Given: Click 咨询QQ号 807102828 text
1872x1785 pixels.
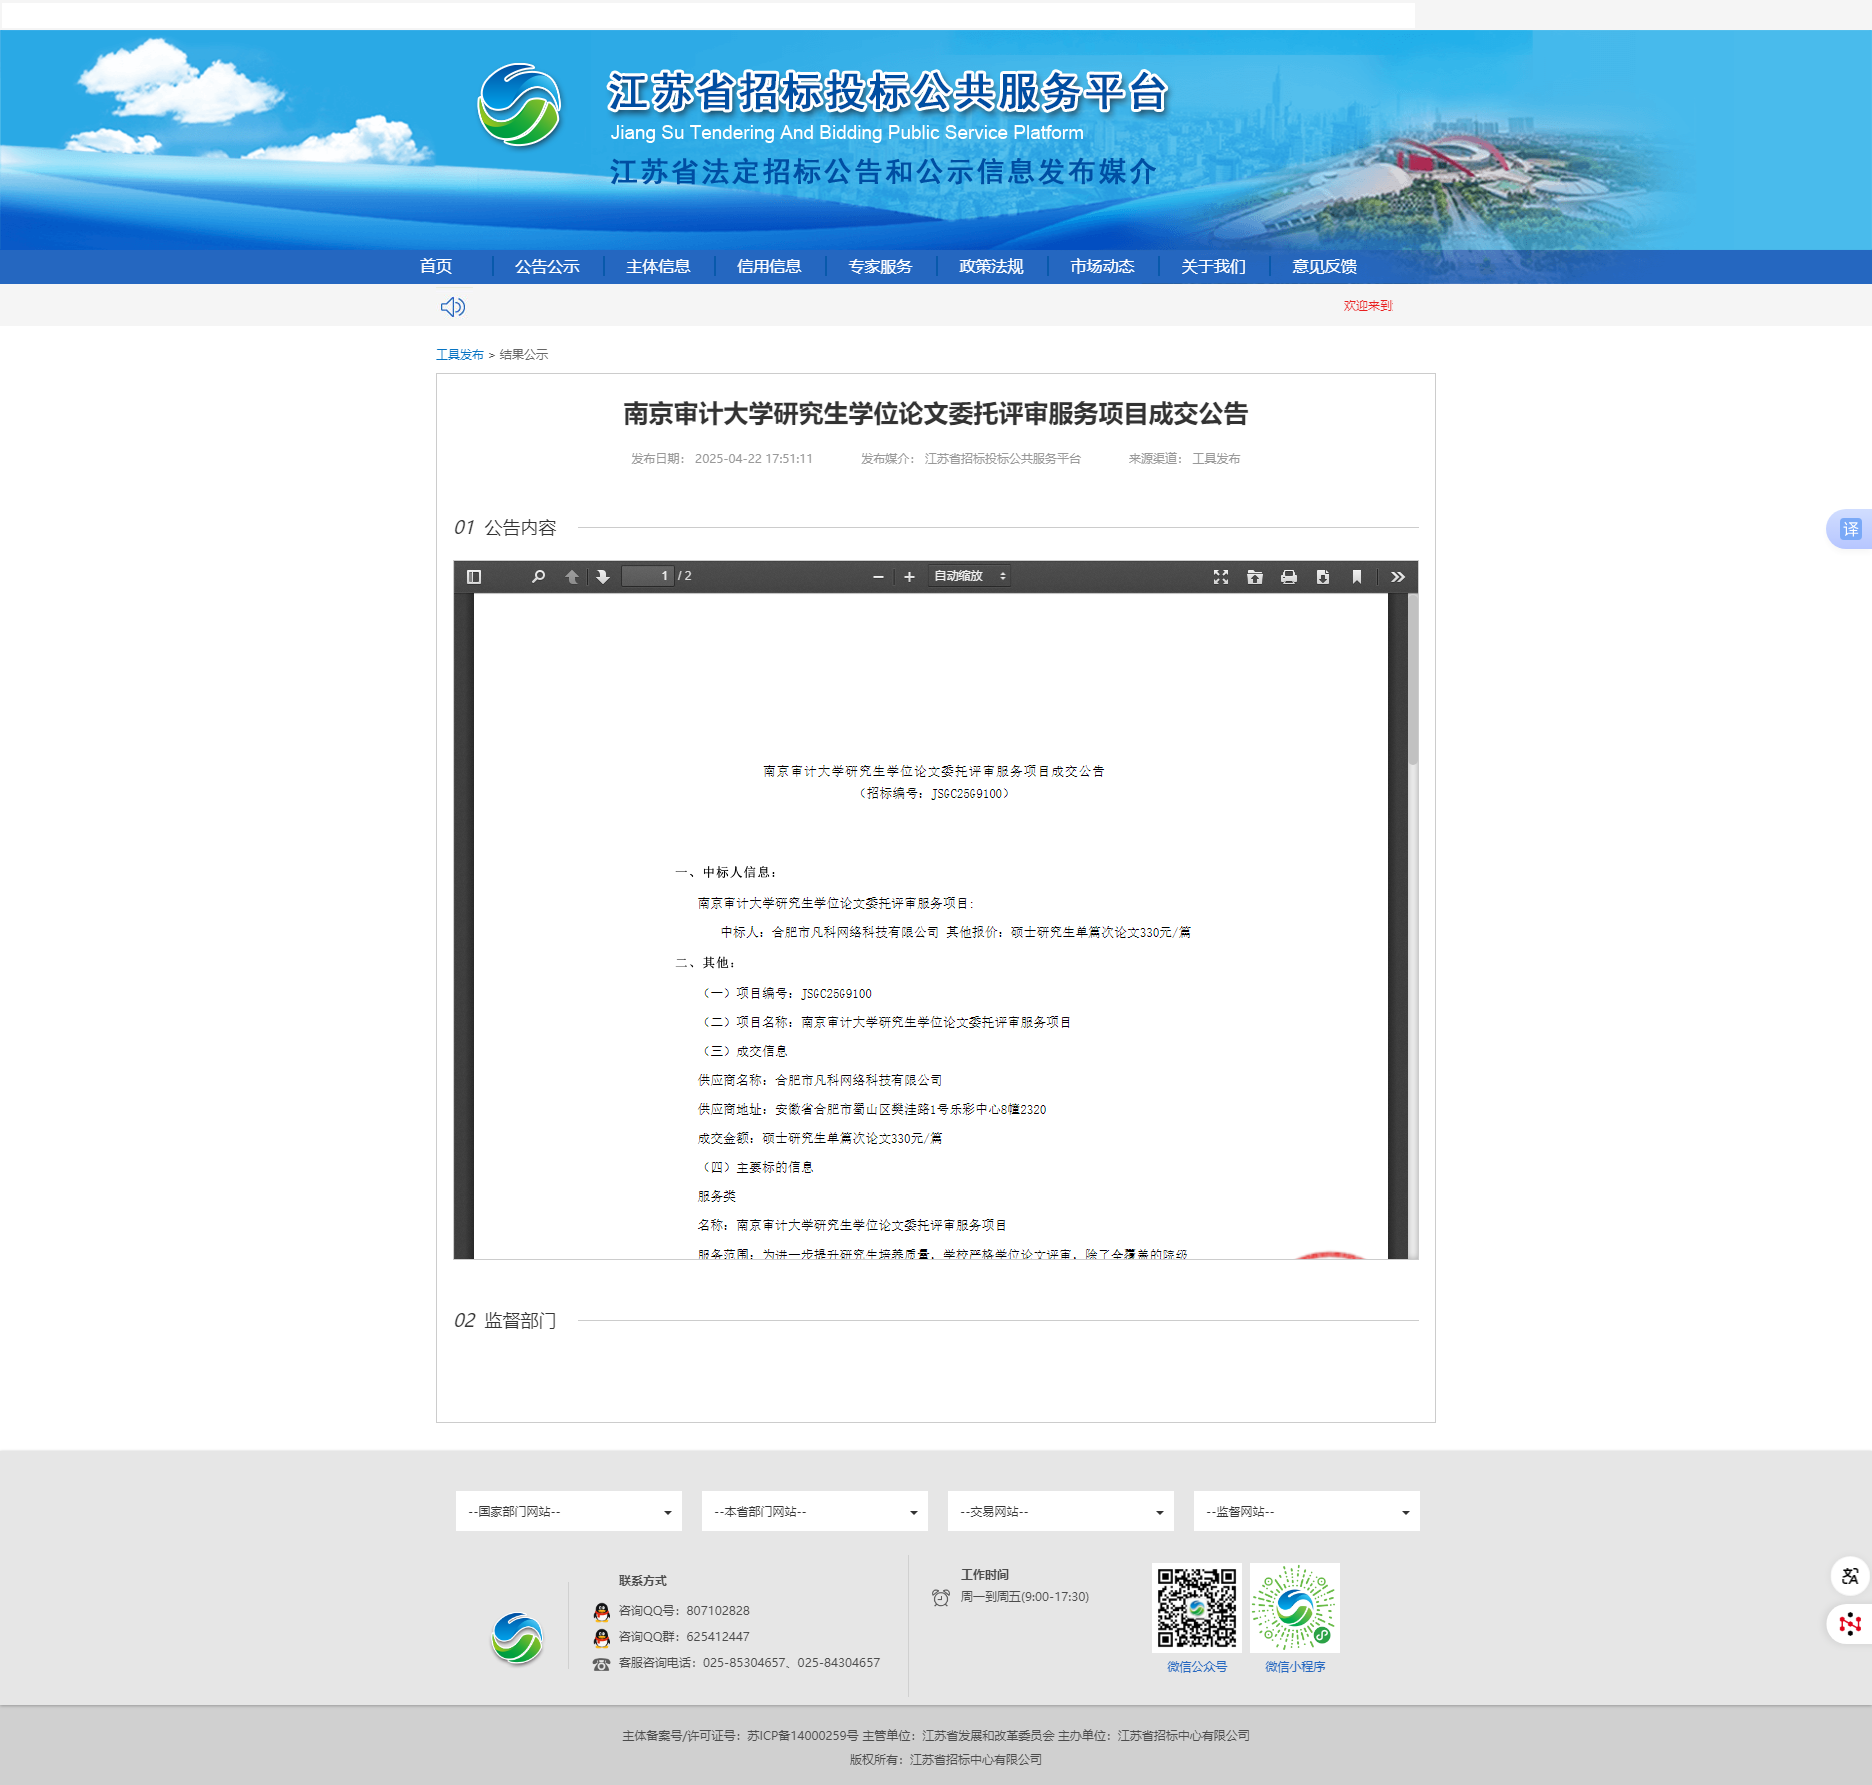Looking at the screenshot, I should [684, 1611].
